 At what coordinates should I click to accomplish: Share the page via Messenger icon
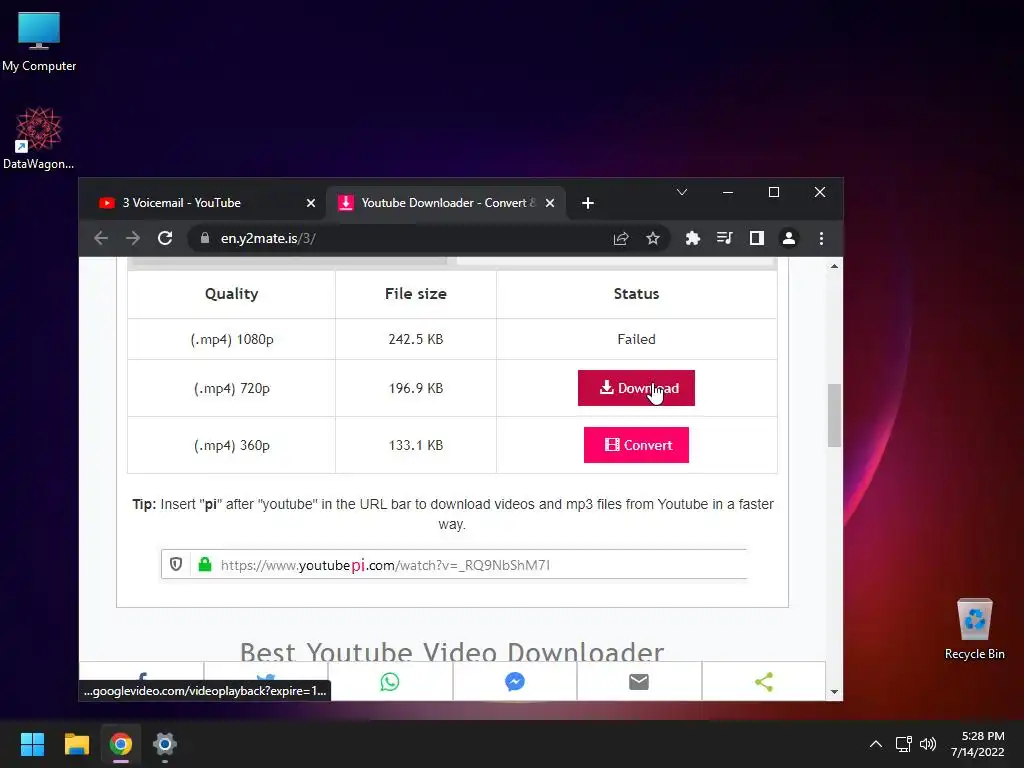coord(515,682)
